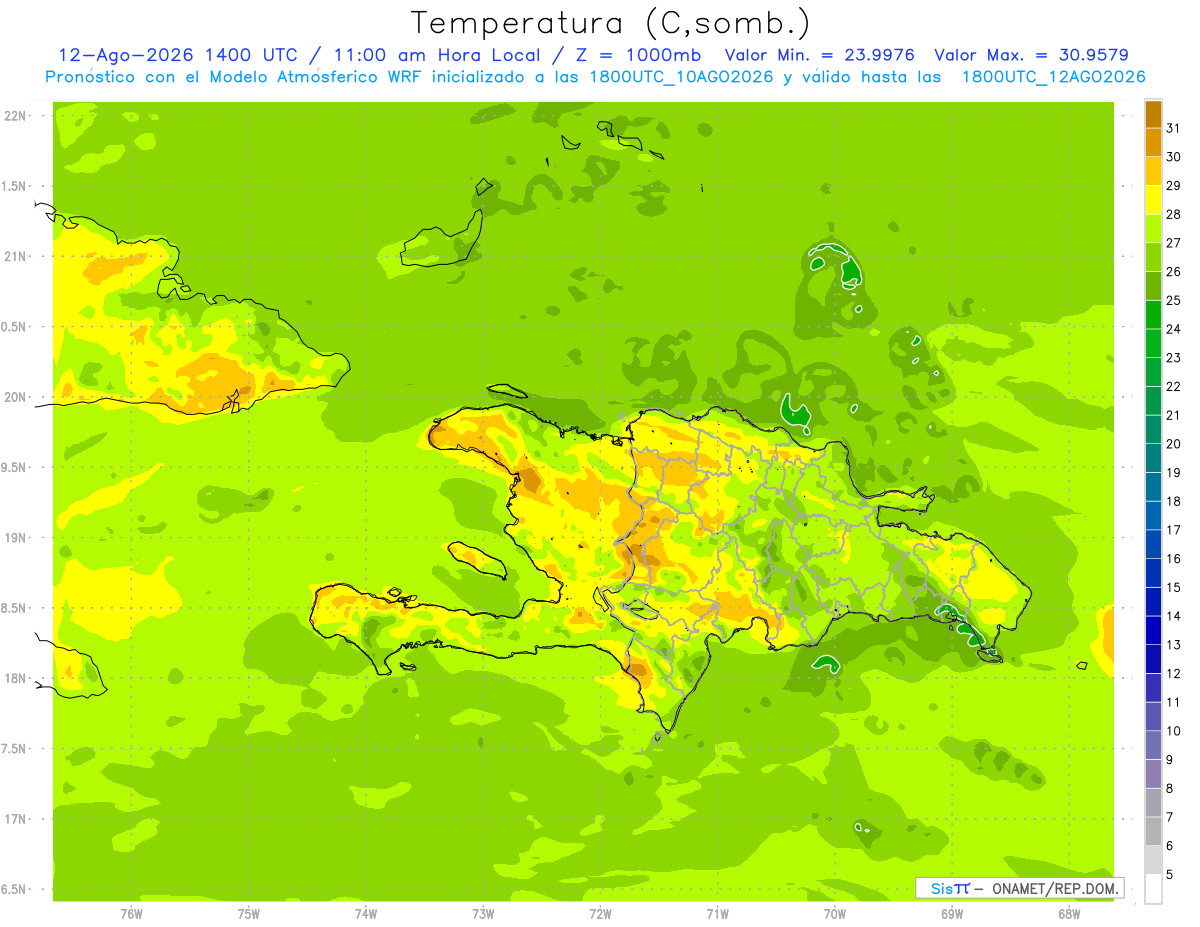
Task: Click the '15' label on the color scale
Action: [1173, 587]
